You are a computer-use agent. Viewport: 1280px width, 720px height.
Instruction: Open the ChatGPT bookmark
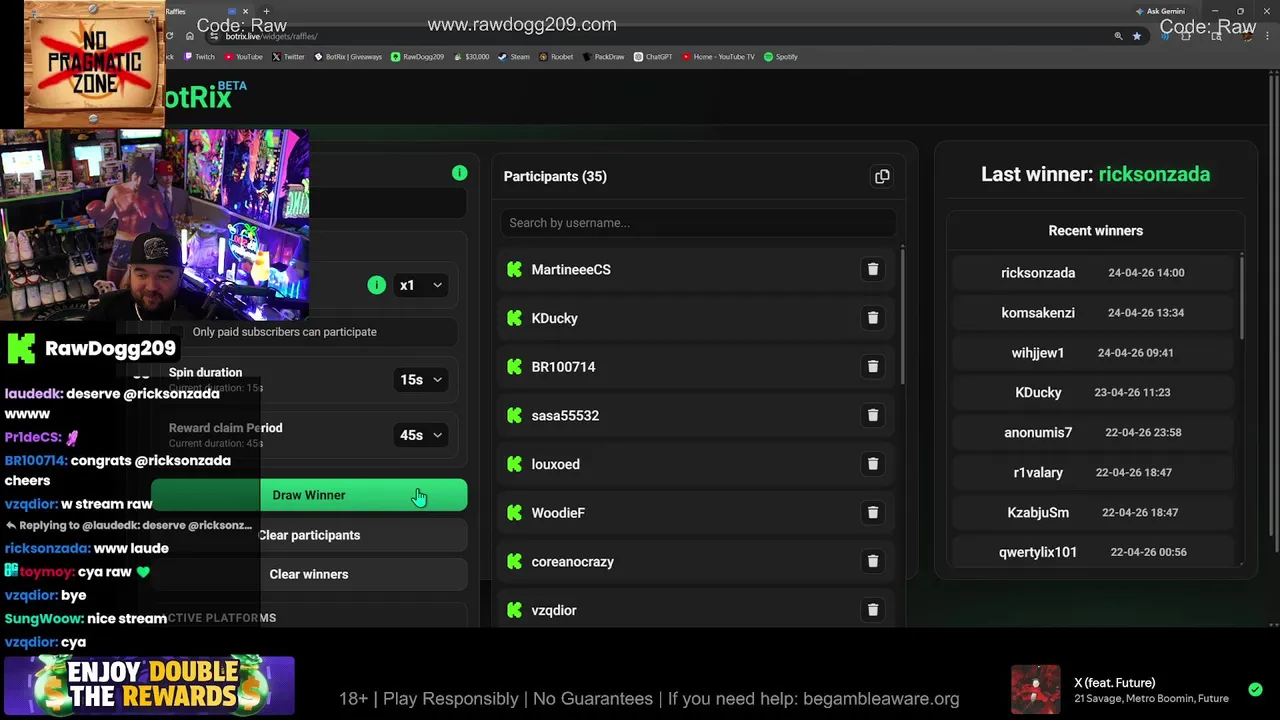pos(653,57)
